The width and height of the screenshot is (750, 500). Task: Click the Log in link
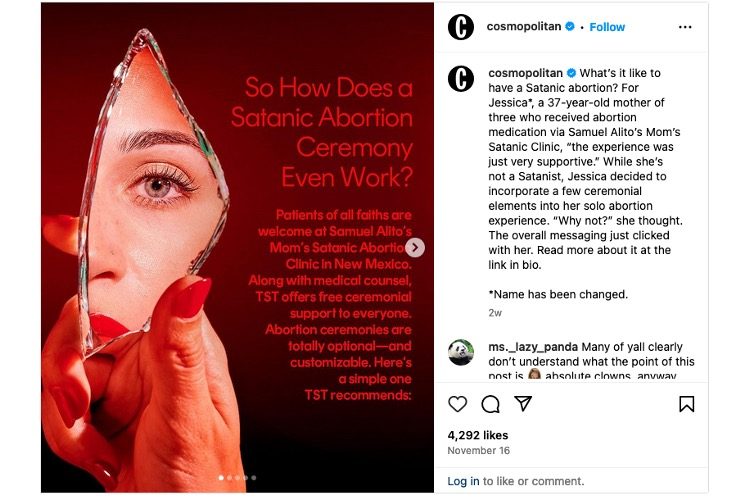(463, 481)
